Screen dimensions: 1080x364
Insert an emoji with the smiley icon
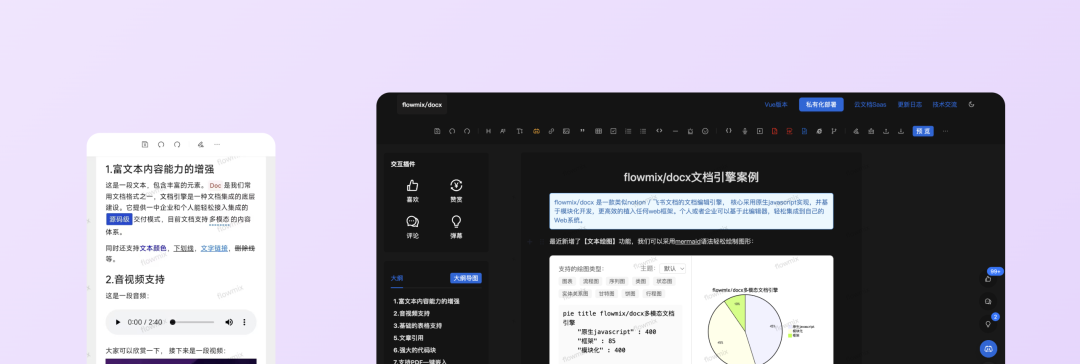pyautogui.click(x=705, y=131)
